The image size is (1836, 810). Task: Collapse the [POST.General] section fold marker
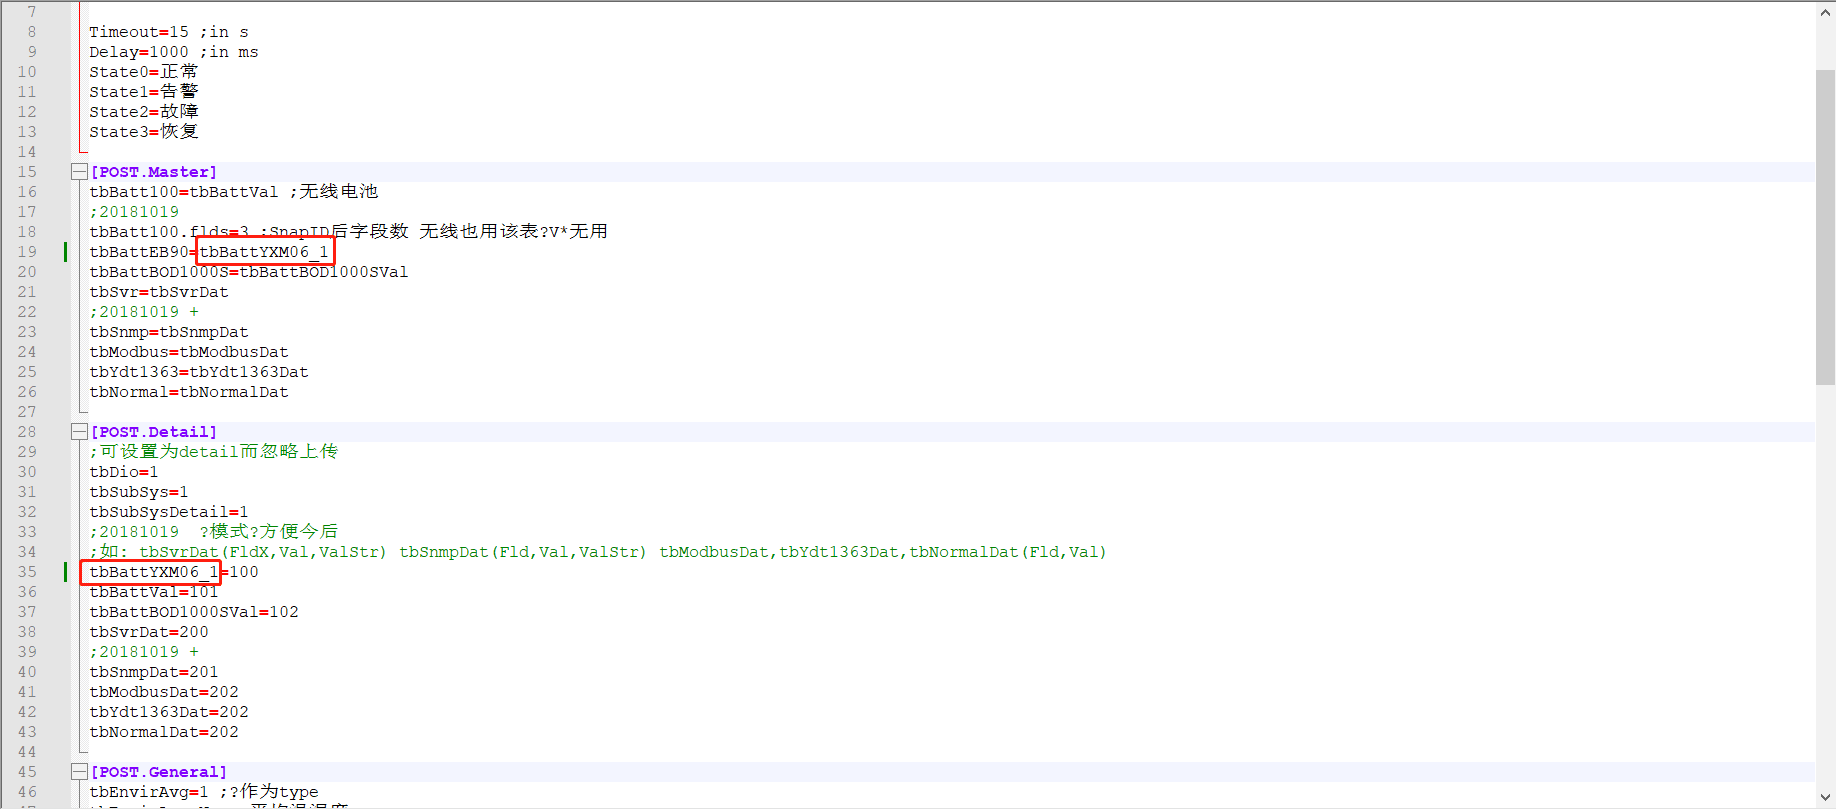coord(79,772)
